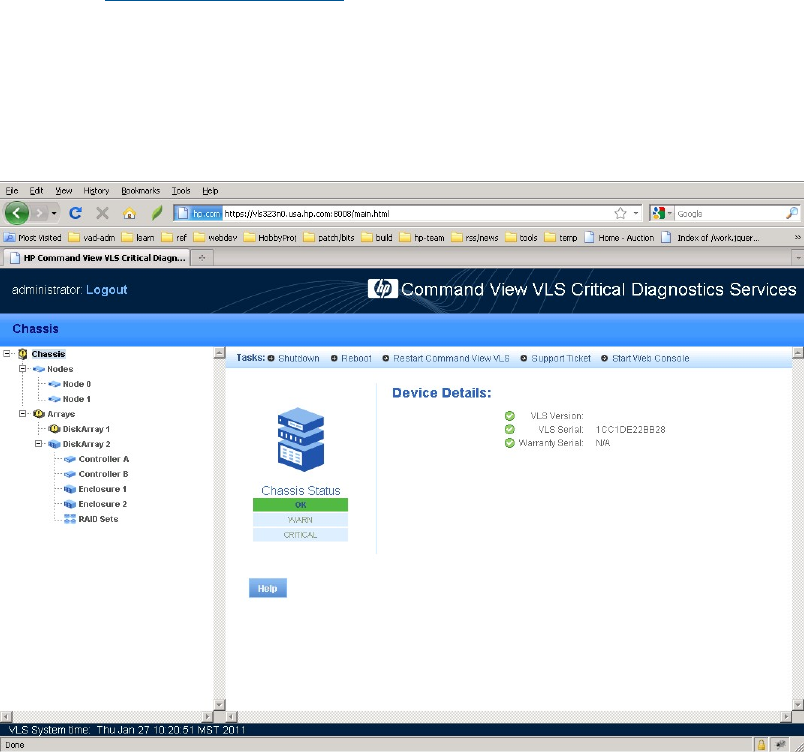Click green check beside VLS Serial
Screen dimensions: 804x752
point(510,430)
